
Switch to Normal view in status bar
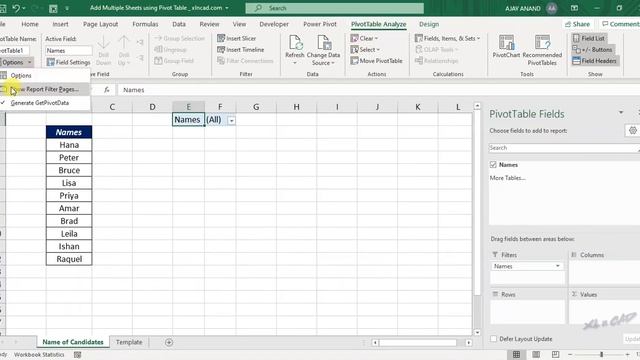pyautogui.click(x=516, y=354)
